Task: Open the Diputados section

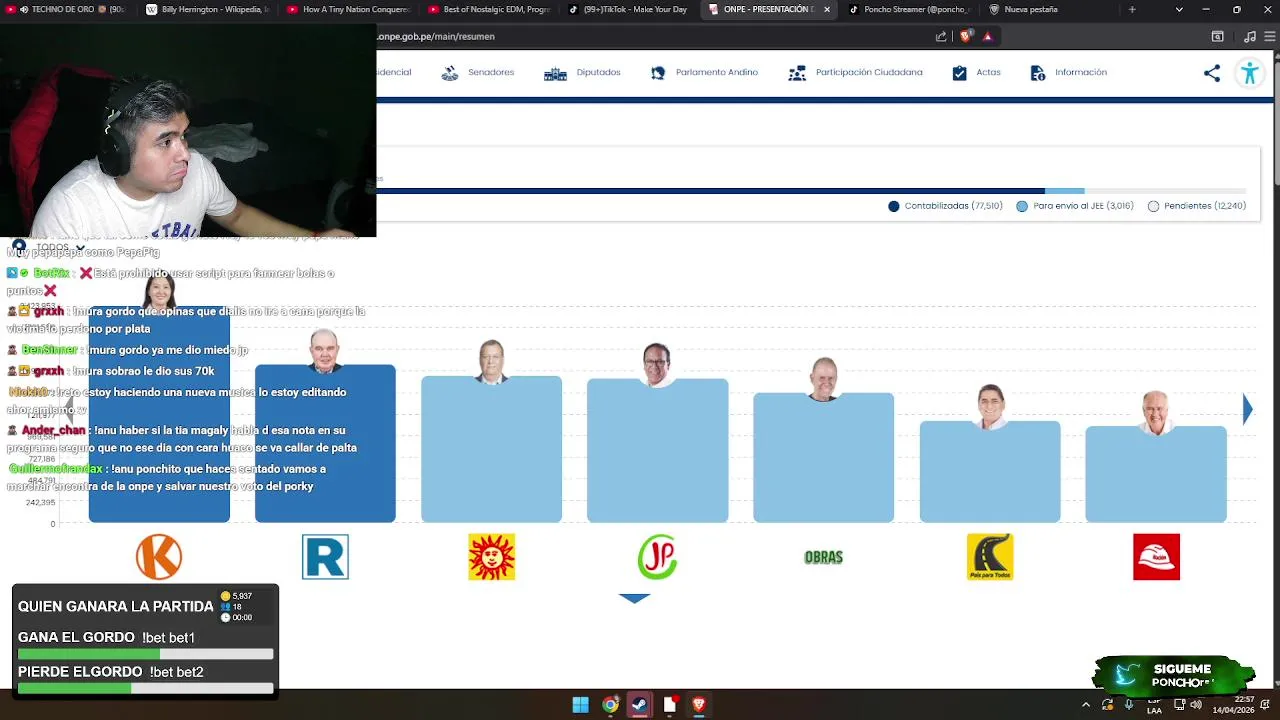Action: (582, 72)
